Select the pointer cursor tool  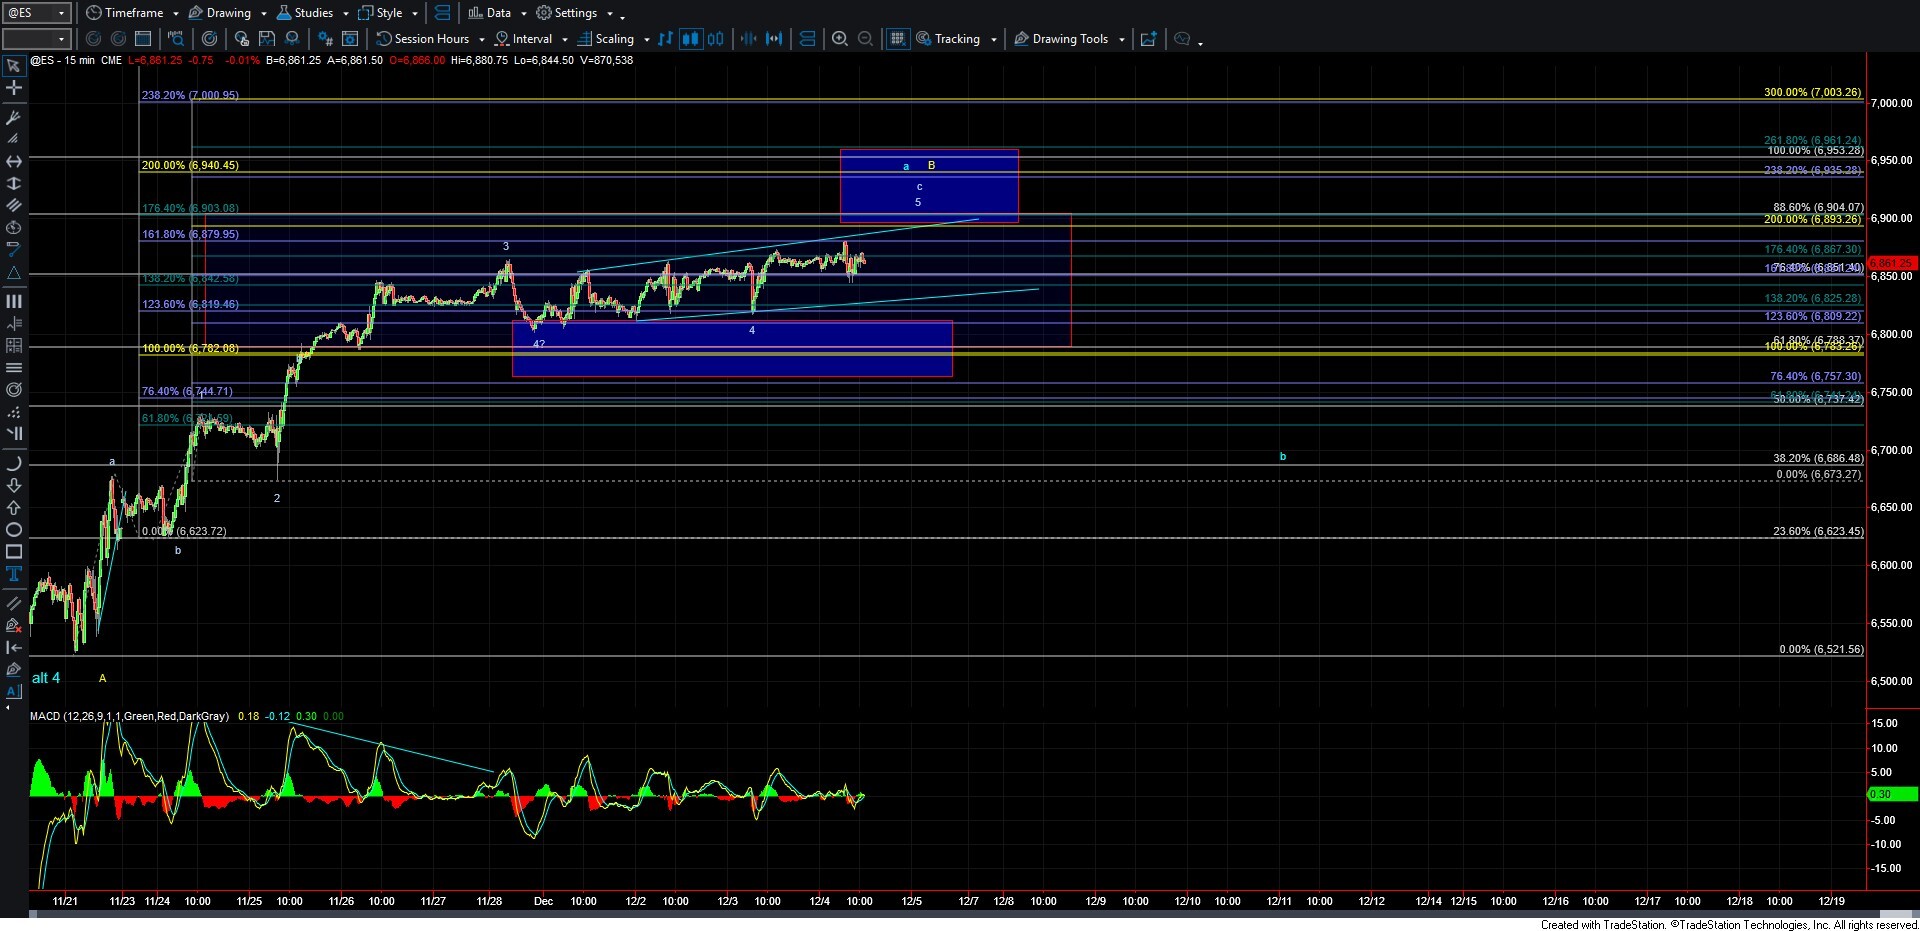coord(14,66)
